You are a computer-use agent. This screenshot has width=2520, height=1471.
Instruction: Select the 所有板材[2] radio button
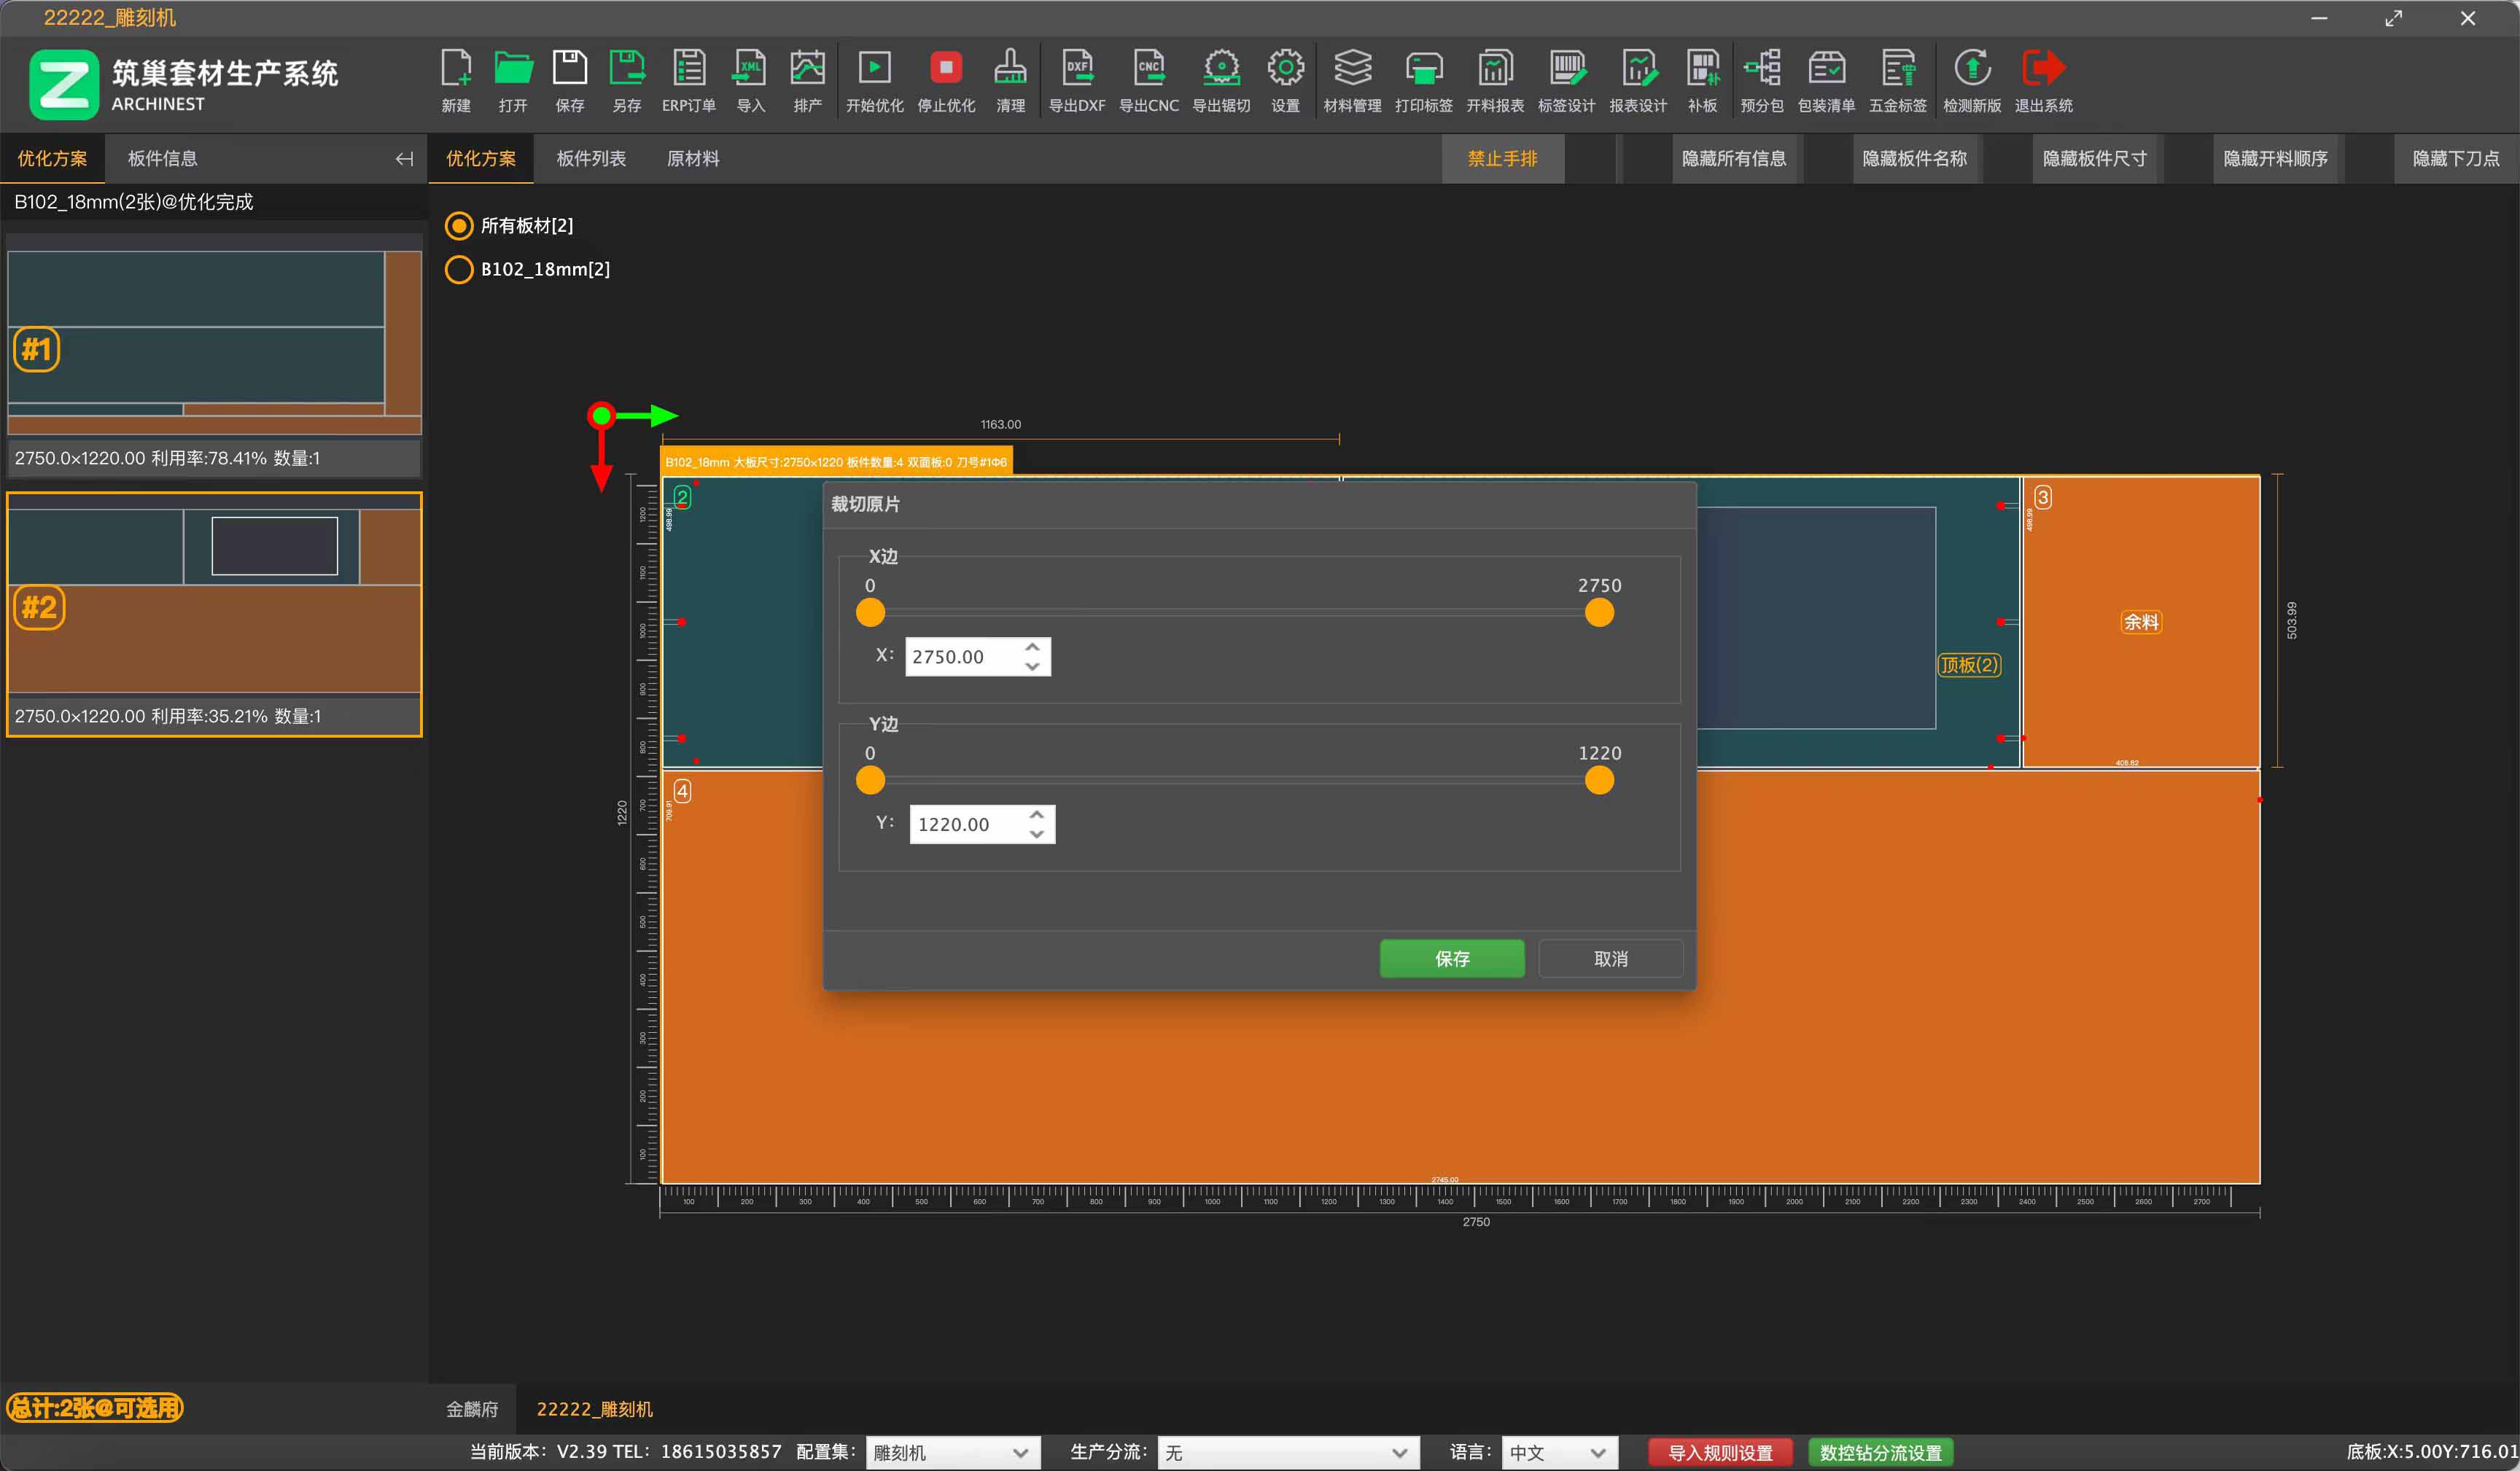459,226
